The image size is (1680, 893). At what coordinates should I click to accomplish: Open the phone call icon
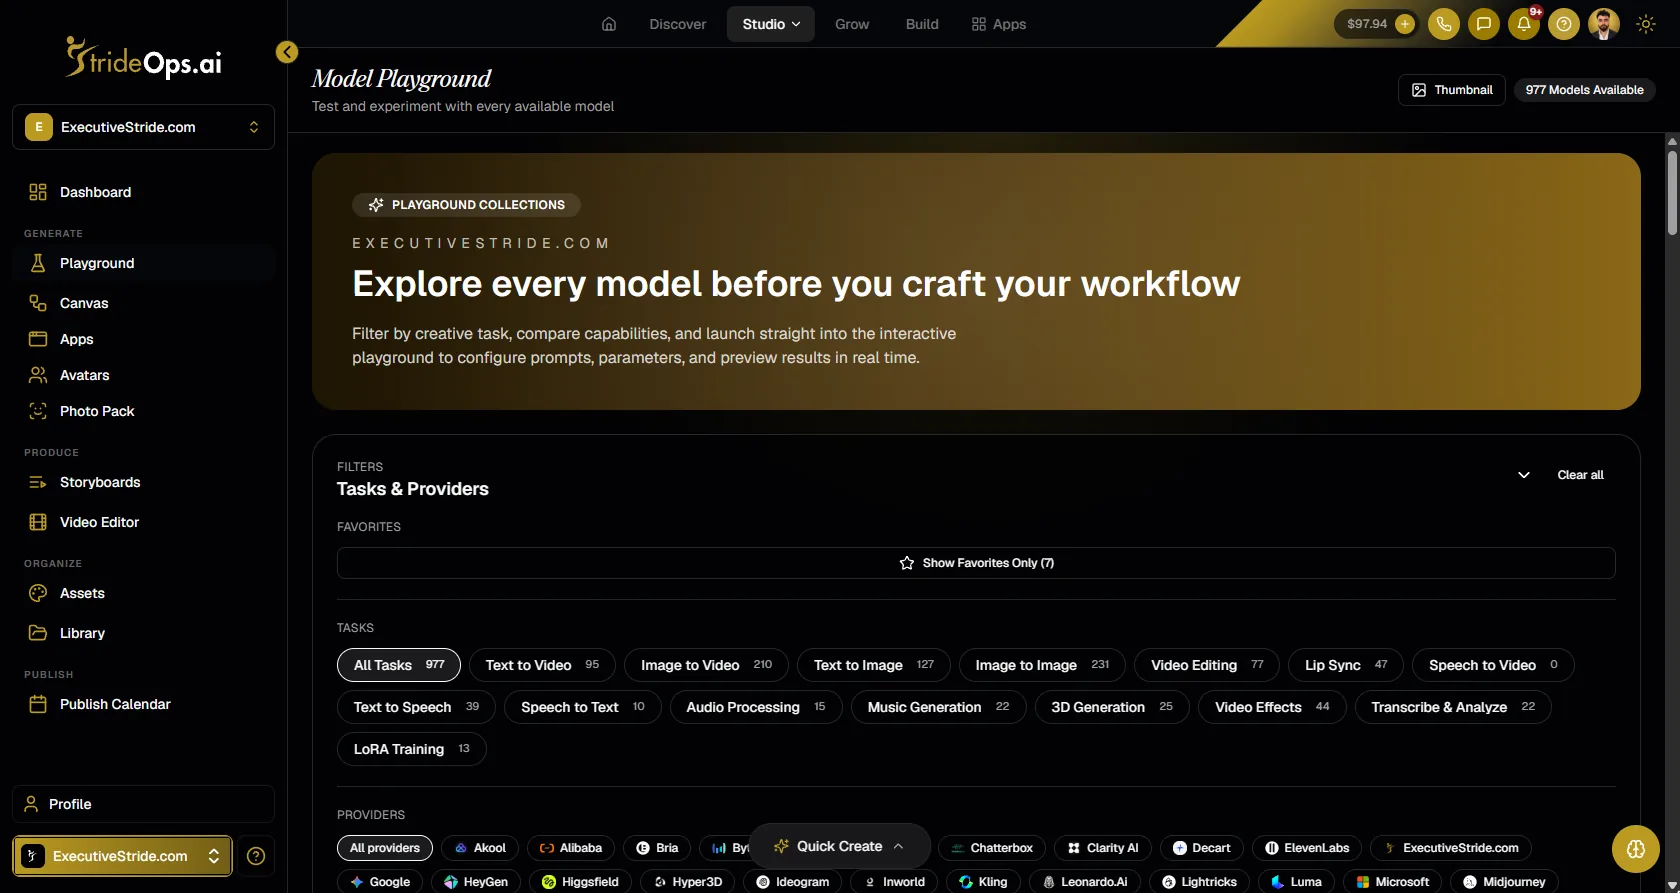click(1444, 24)
